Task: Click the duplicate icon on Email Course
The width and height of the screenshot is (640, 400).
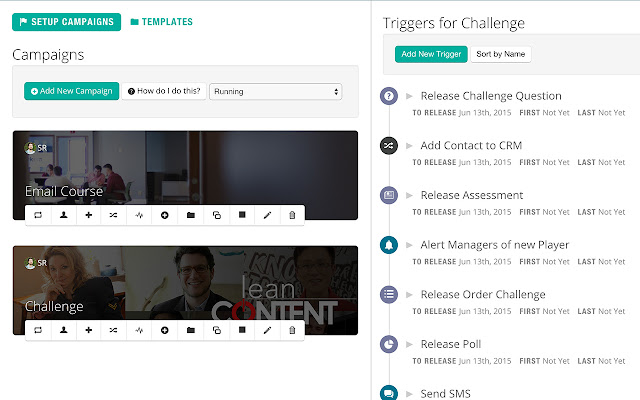Action: click(x=217, y=215)
